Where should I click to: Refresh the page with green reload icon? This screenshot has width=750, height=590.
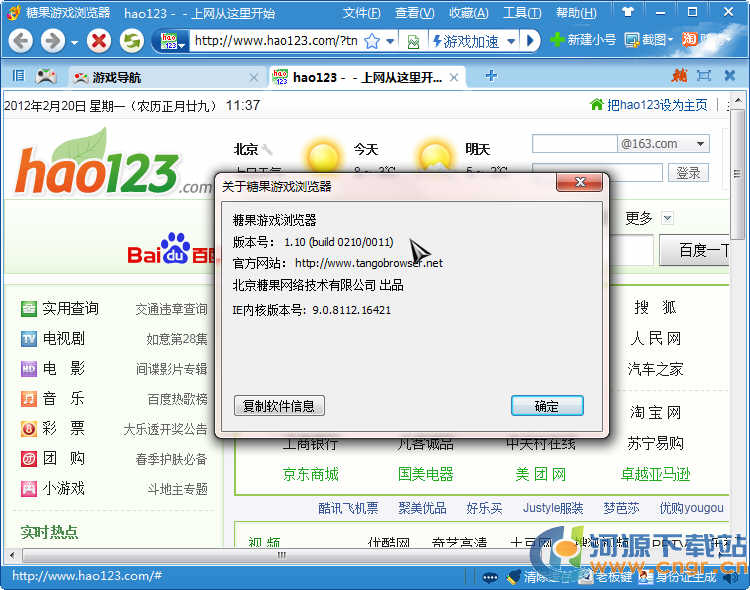(x=132, y=41)
